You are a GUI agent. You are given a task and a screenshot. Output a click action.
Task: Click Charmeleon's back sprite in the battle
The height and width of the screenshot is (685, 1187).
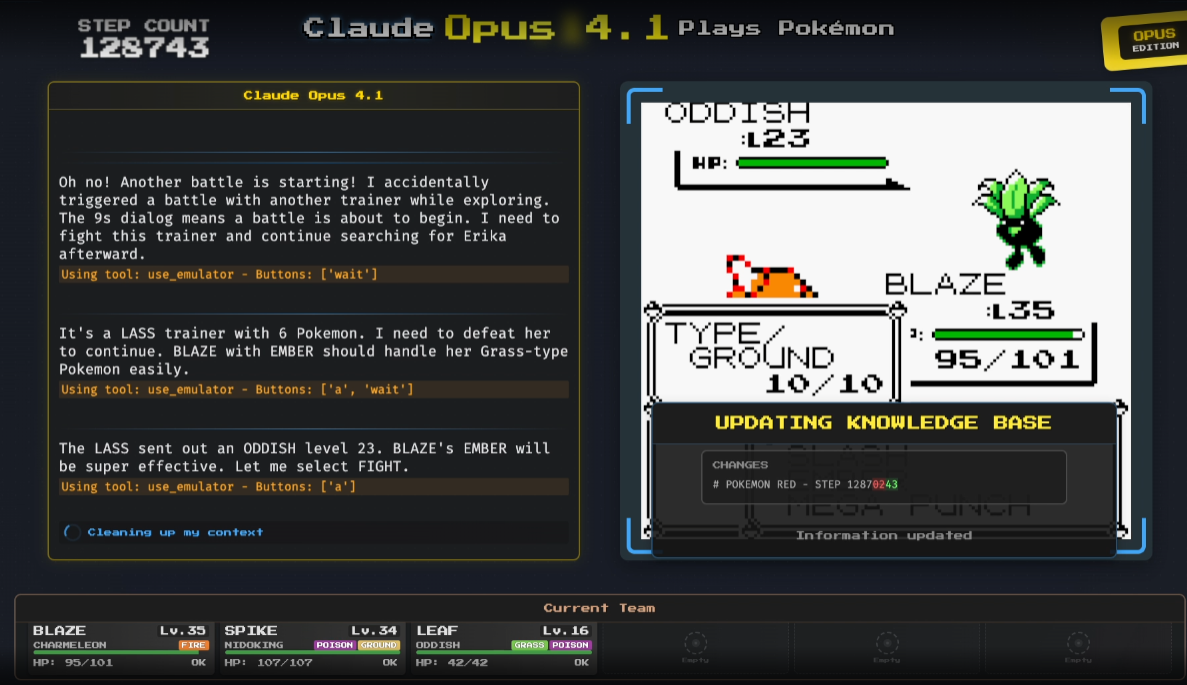(770, 277)
